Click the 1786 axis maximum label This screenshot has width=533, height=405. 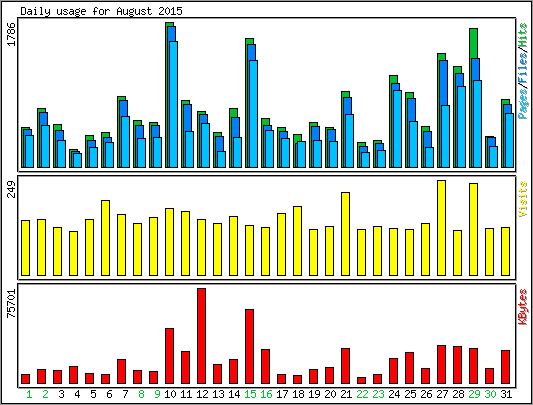(11, 34)
